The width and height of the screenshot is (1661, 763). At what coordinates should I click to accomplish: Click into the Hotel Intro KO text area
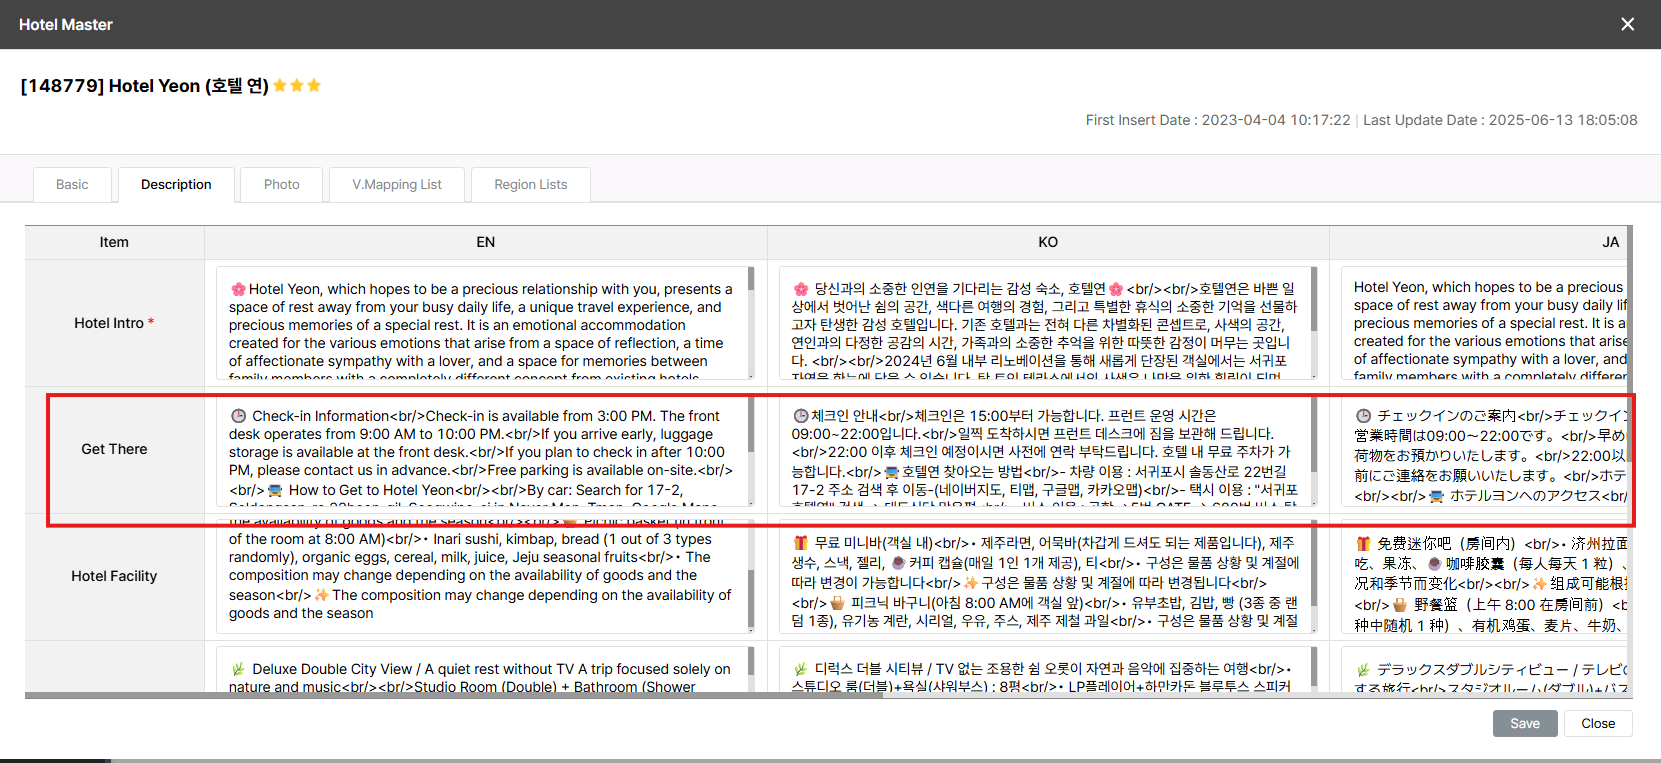coord(1042,324)
